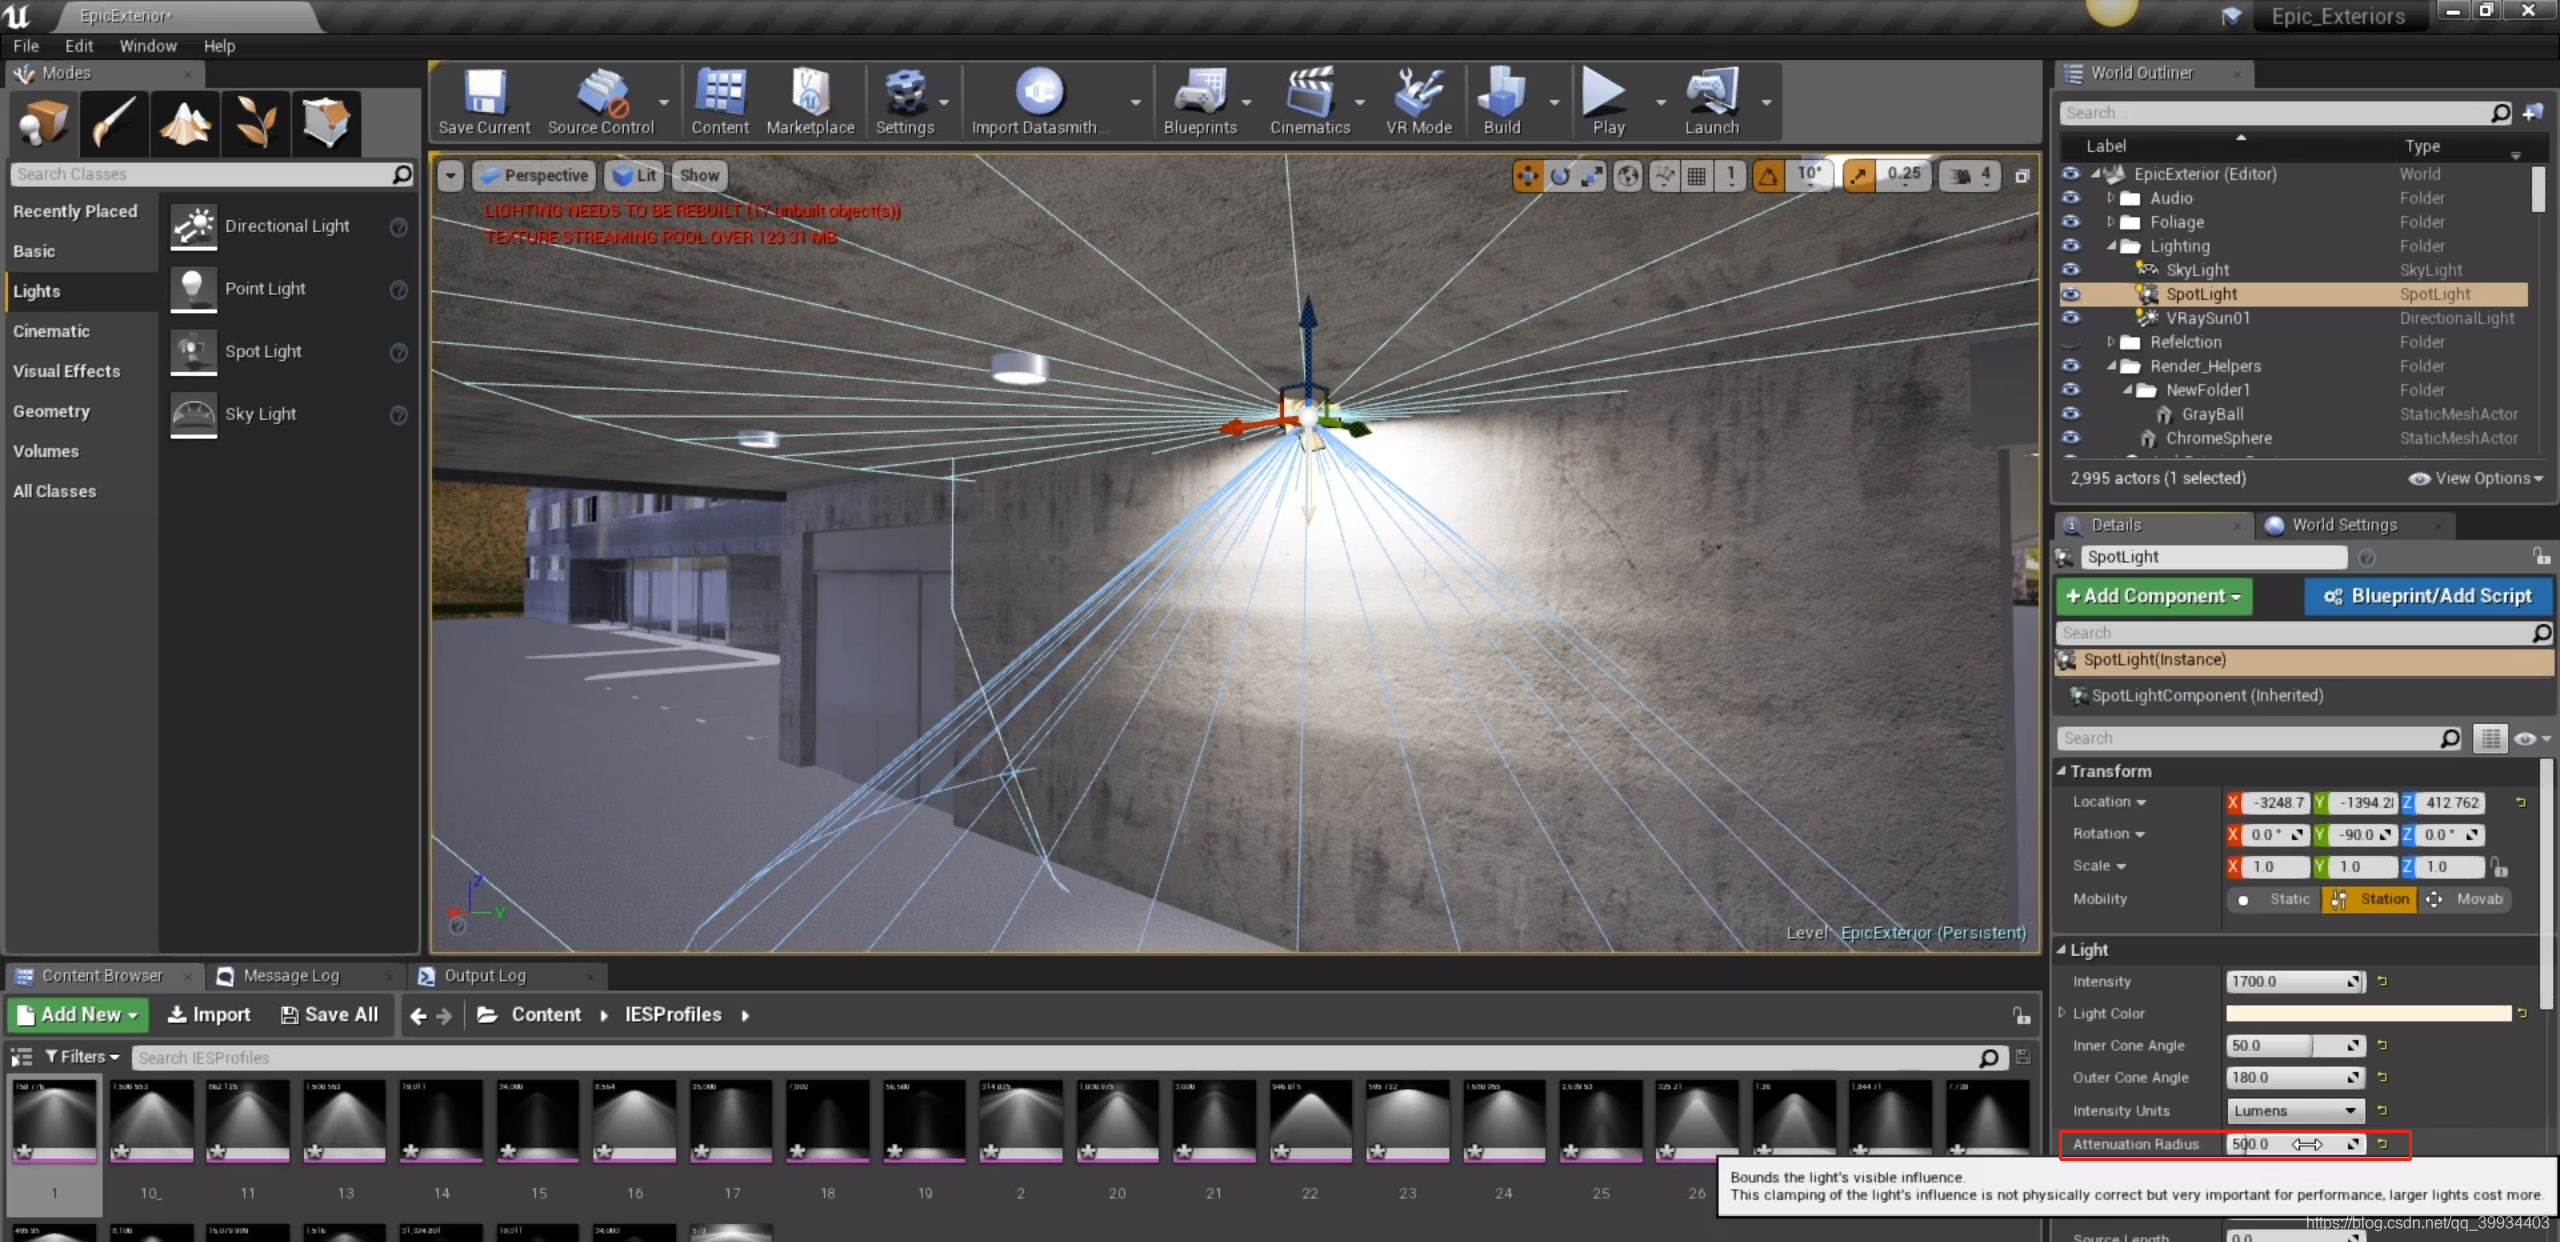The image size is (2560, 1242).
Task: Hide the SkyLight actor in outliner
Action: coord(2071,270)
